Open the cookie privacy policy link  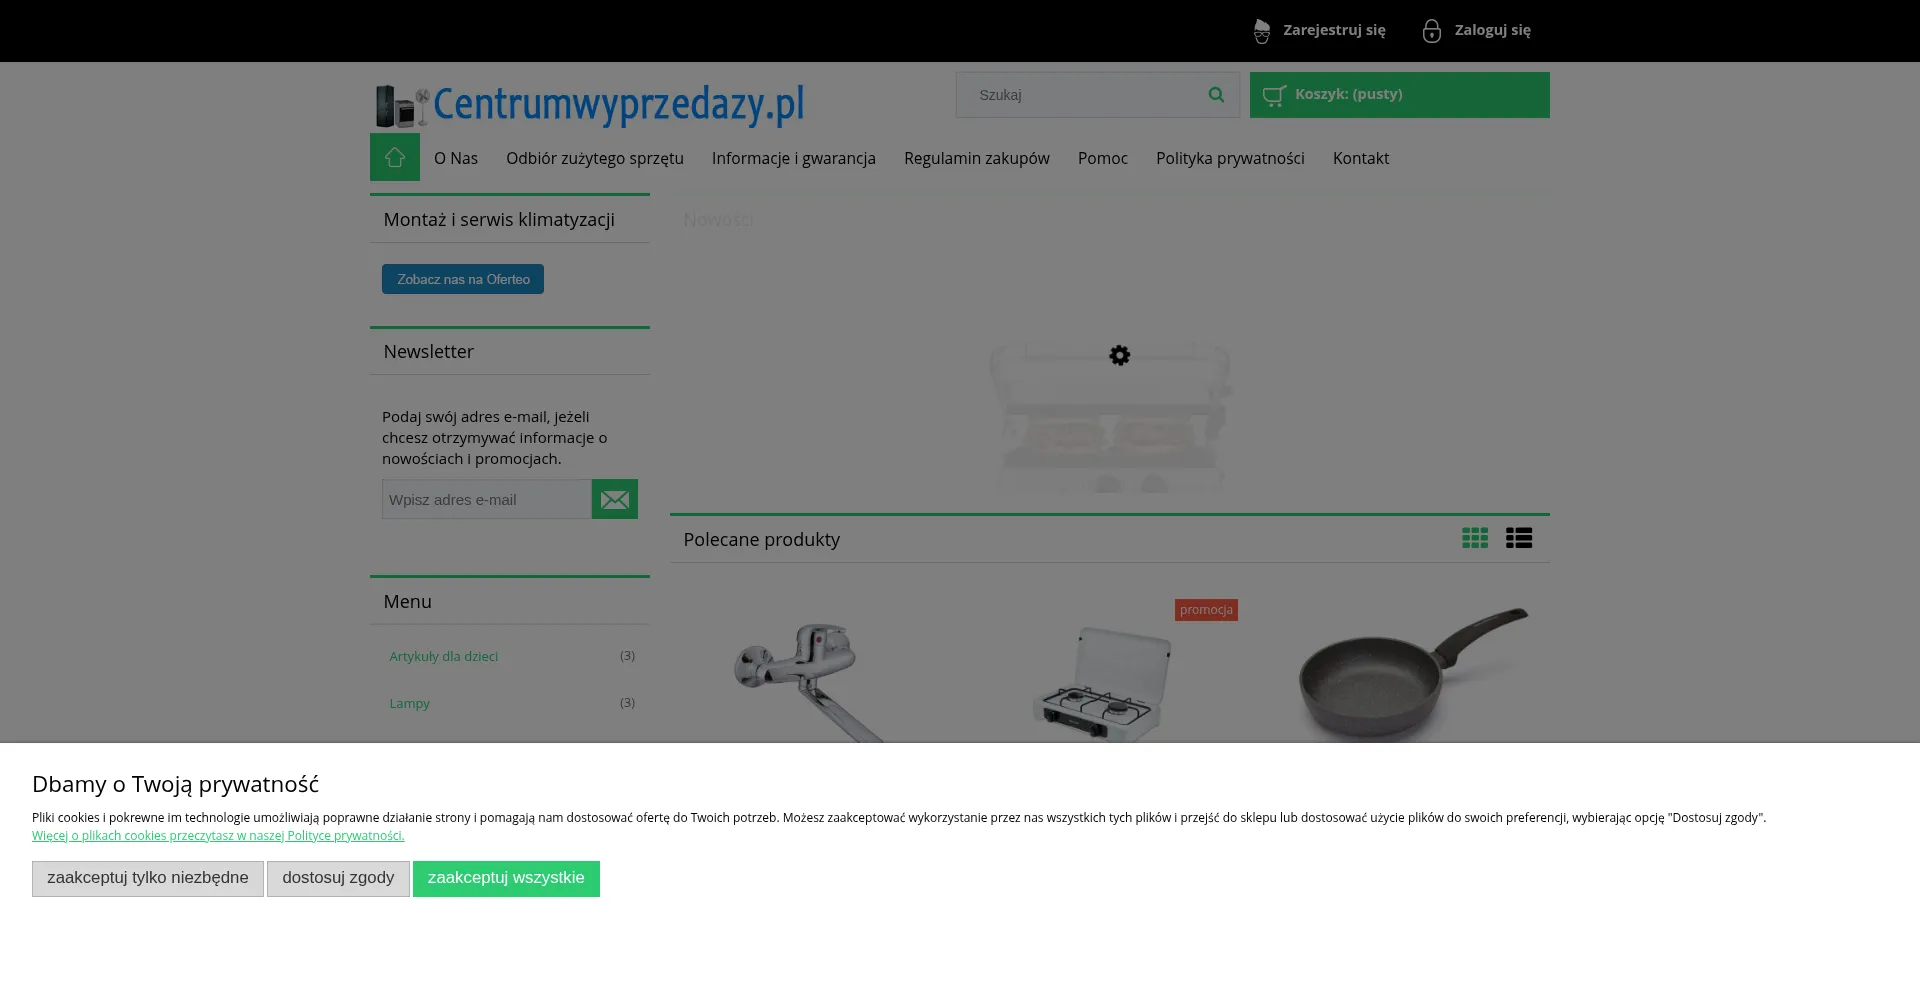(218, 836)
